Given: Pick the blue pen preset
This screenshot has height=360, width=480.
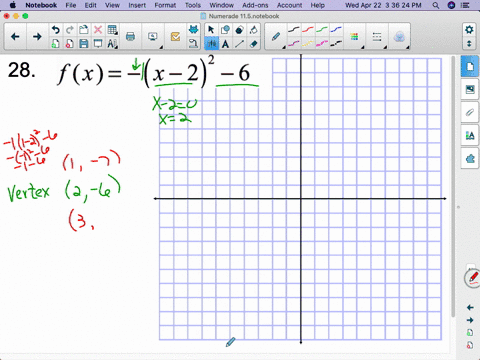Looking at the screenshot, I should [336, 30].
